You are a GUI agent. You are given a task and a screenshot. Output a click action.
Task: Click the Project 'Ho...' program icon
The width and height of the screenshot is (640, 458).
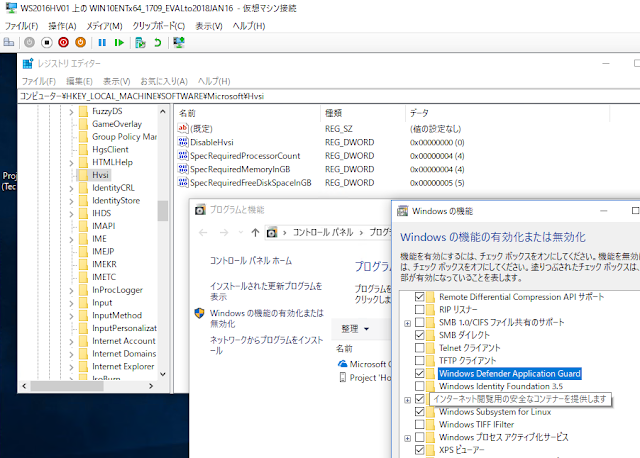[343, 378]
